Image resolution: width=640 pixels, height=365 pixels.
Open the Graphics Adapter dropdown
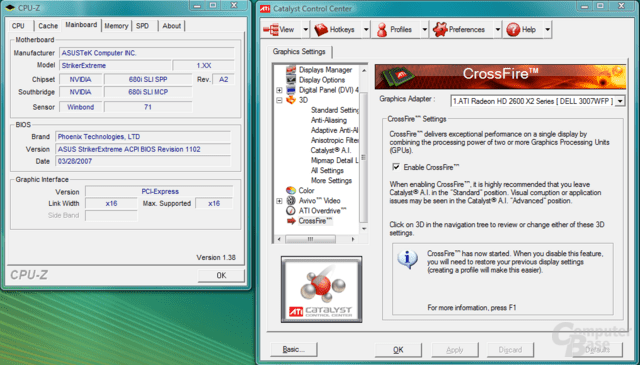pos(620,101)
